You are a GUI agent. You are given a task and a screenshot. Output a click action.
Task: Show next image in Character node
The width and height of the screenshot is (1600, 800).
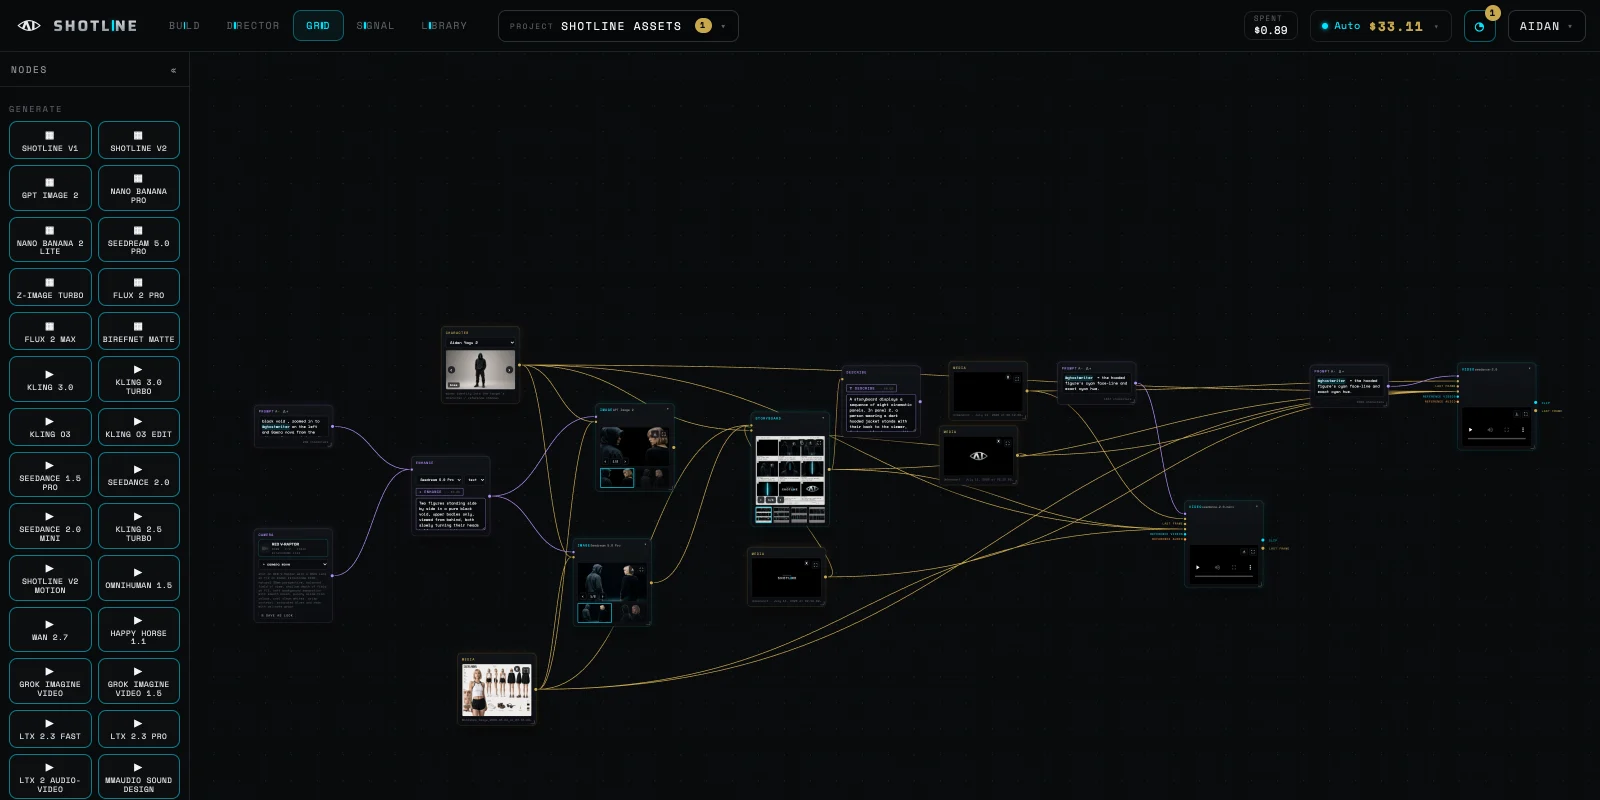tap(509, 370)
